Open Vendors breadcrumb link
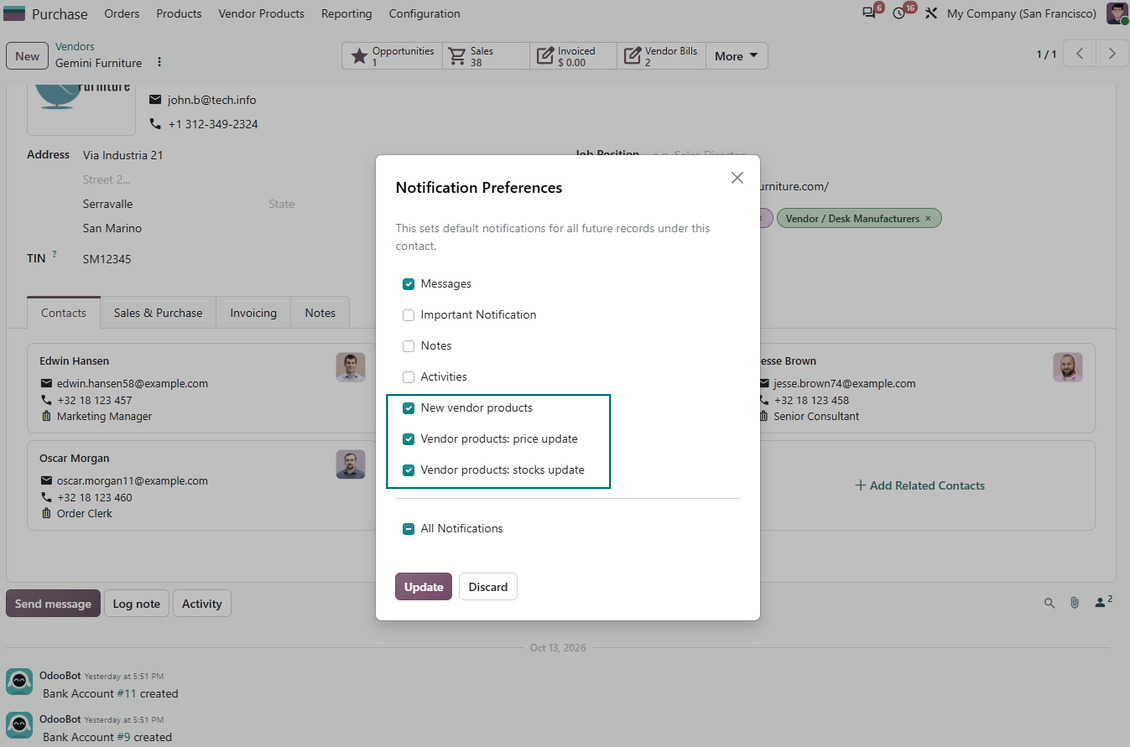 pyautogui.click(x=74, y=46)
